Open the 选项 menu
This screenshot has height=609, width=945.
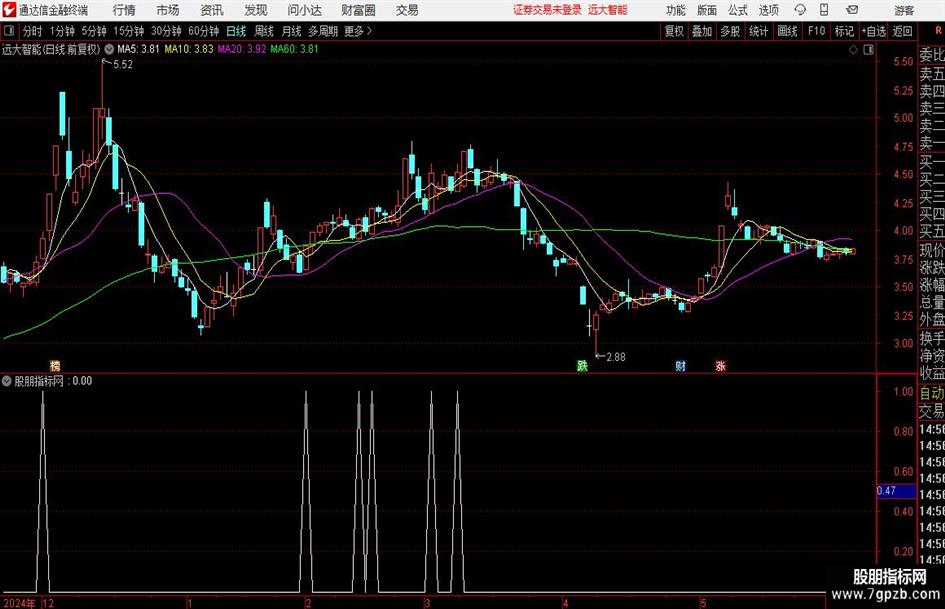[768, 10]
